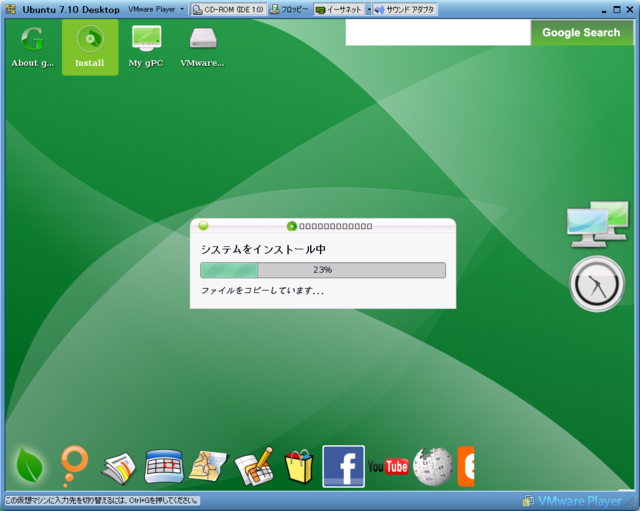
Task: Click the 'ファイルをコピーしています...' status text
Action: coord(262,291)
